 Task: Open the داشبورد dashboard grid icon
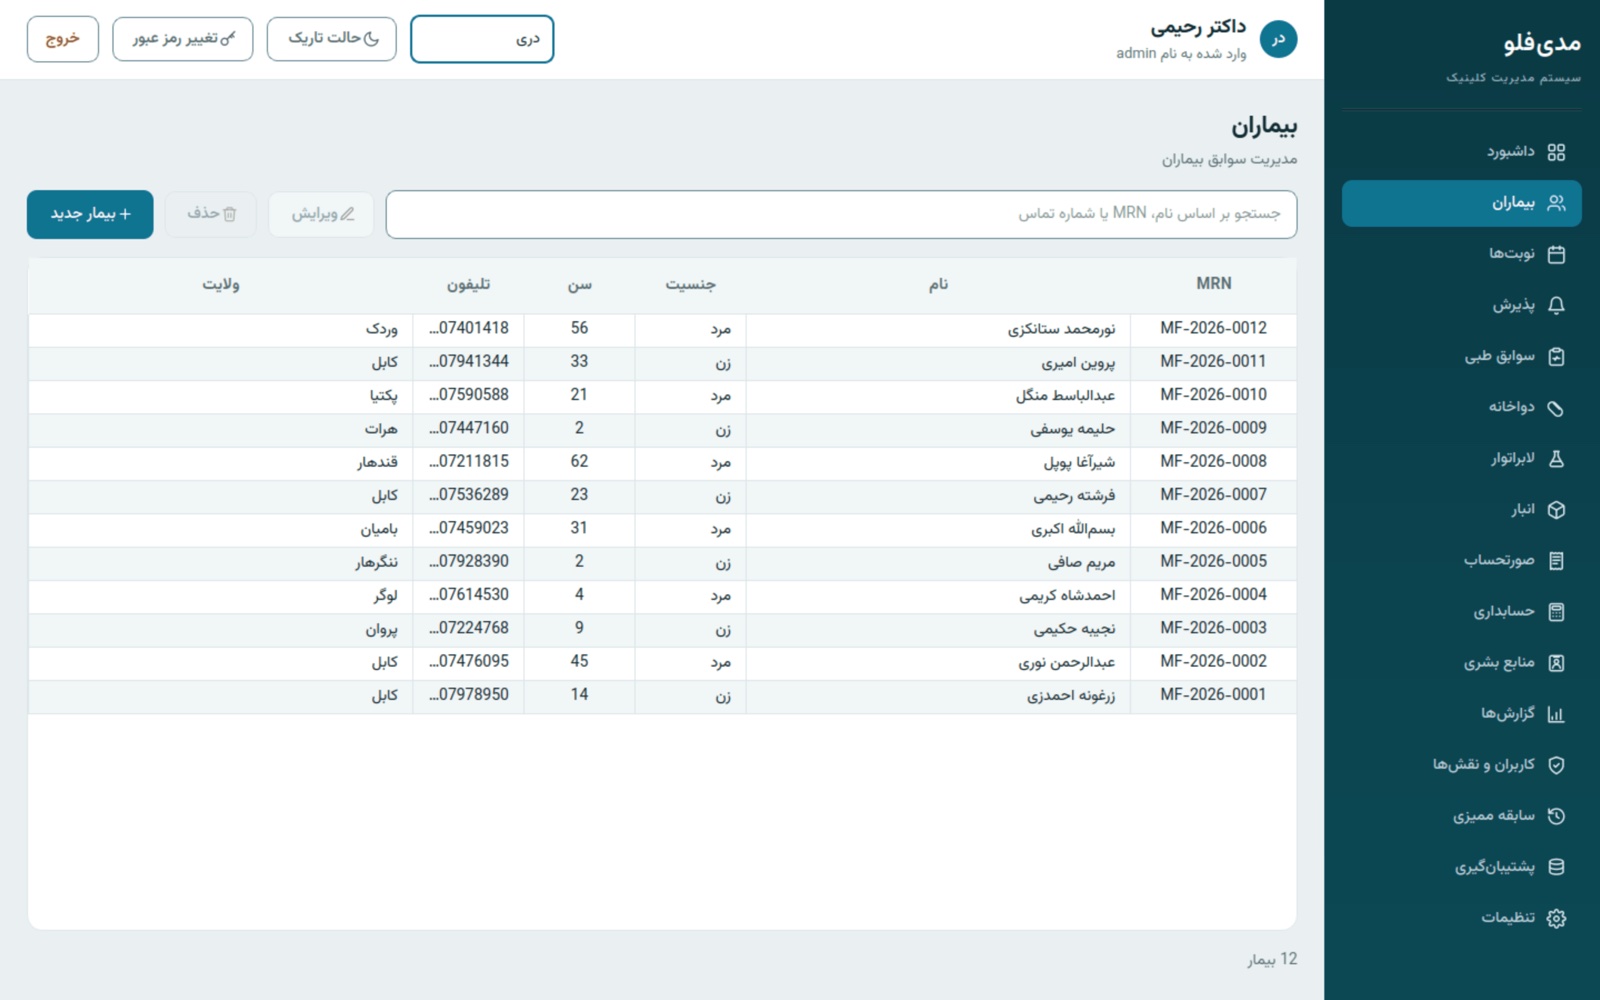click(1556, 152)
